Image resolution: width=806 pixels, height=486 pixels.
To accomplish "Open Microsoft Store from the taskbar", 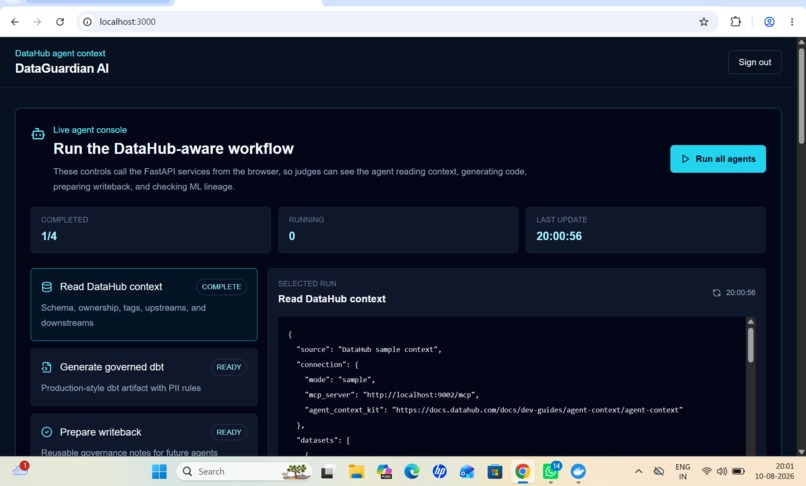I will pyautogui.click(x=494, y=471).
